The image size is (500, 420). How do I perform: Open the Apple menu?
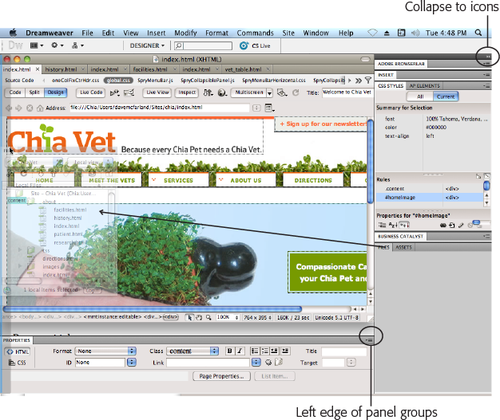point(13,32)
